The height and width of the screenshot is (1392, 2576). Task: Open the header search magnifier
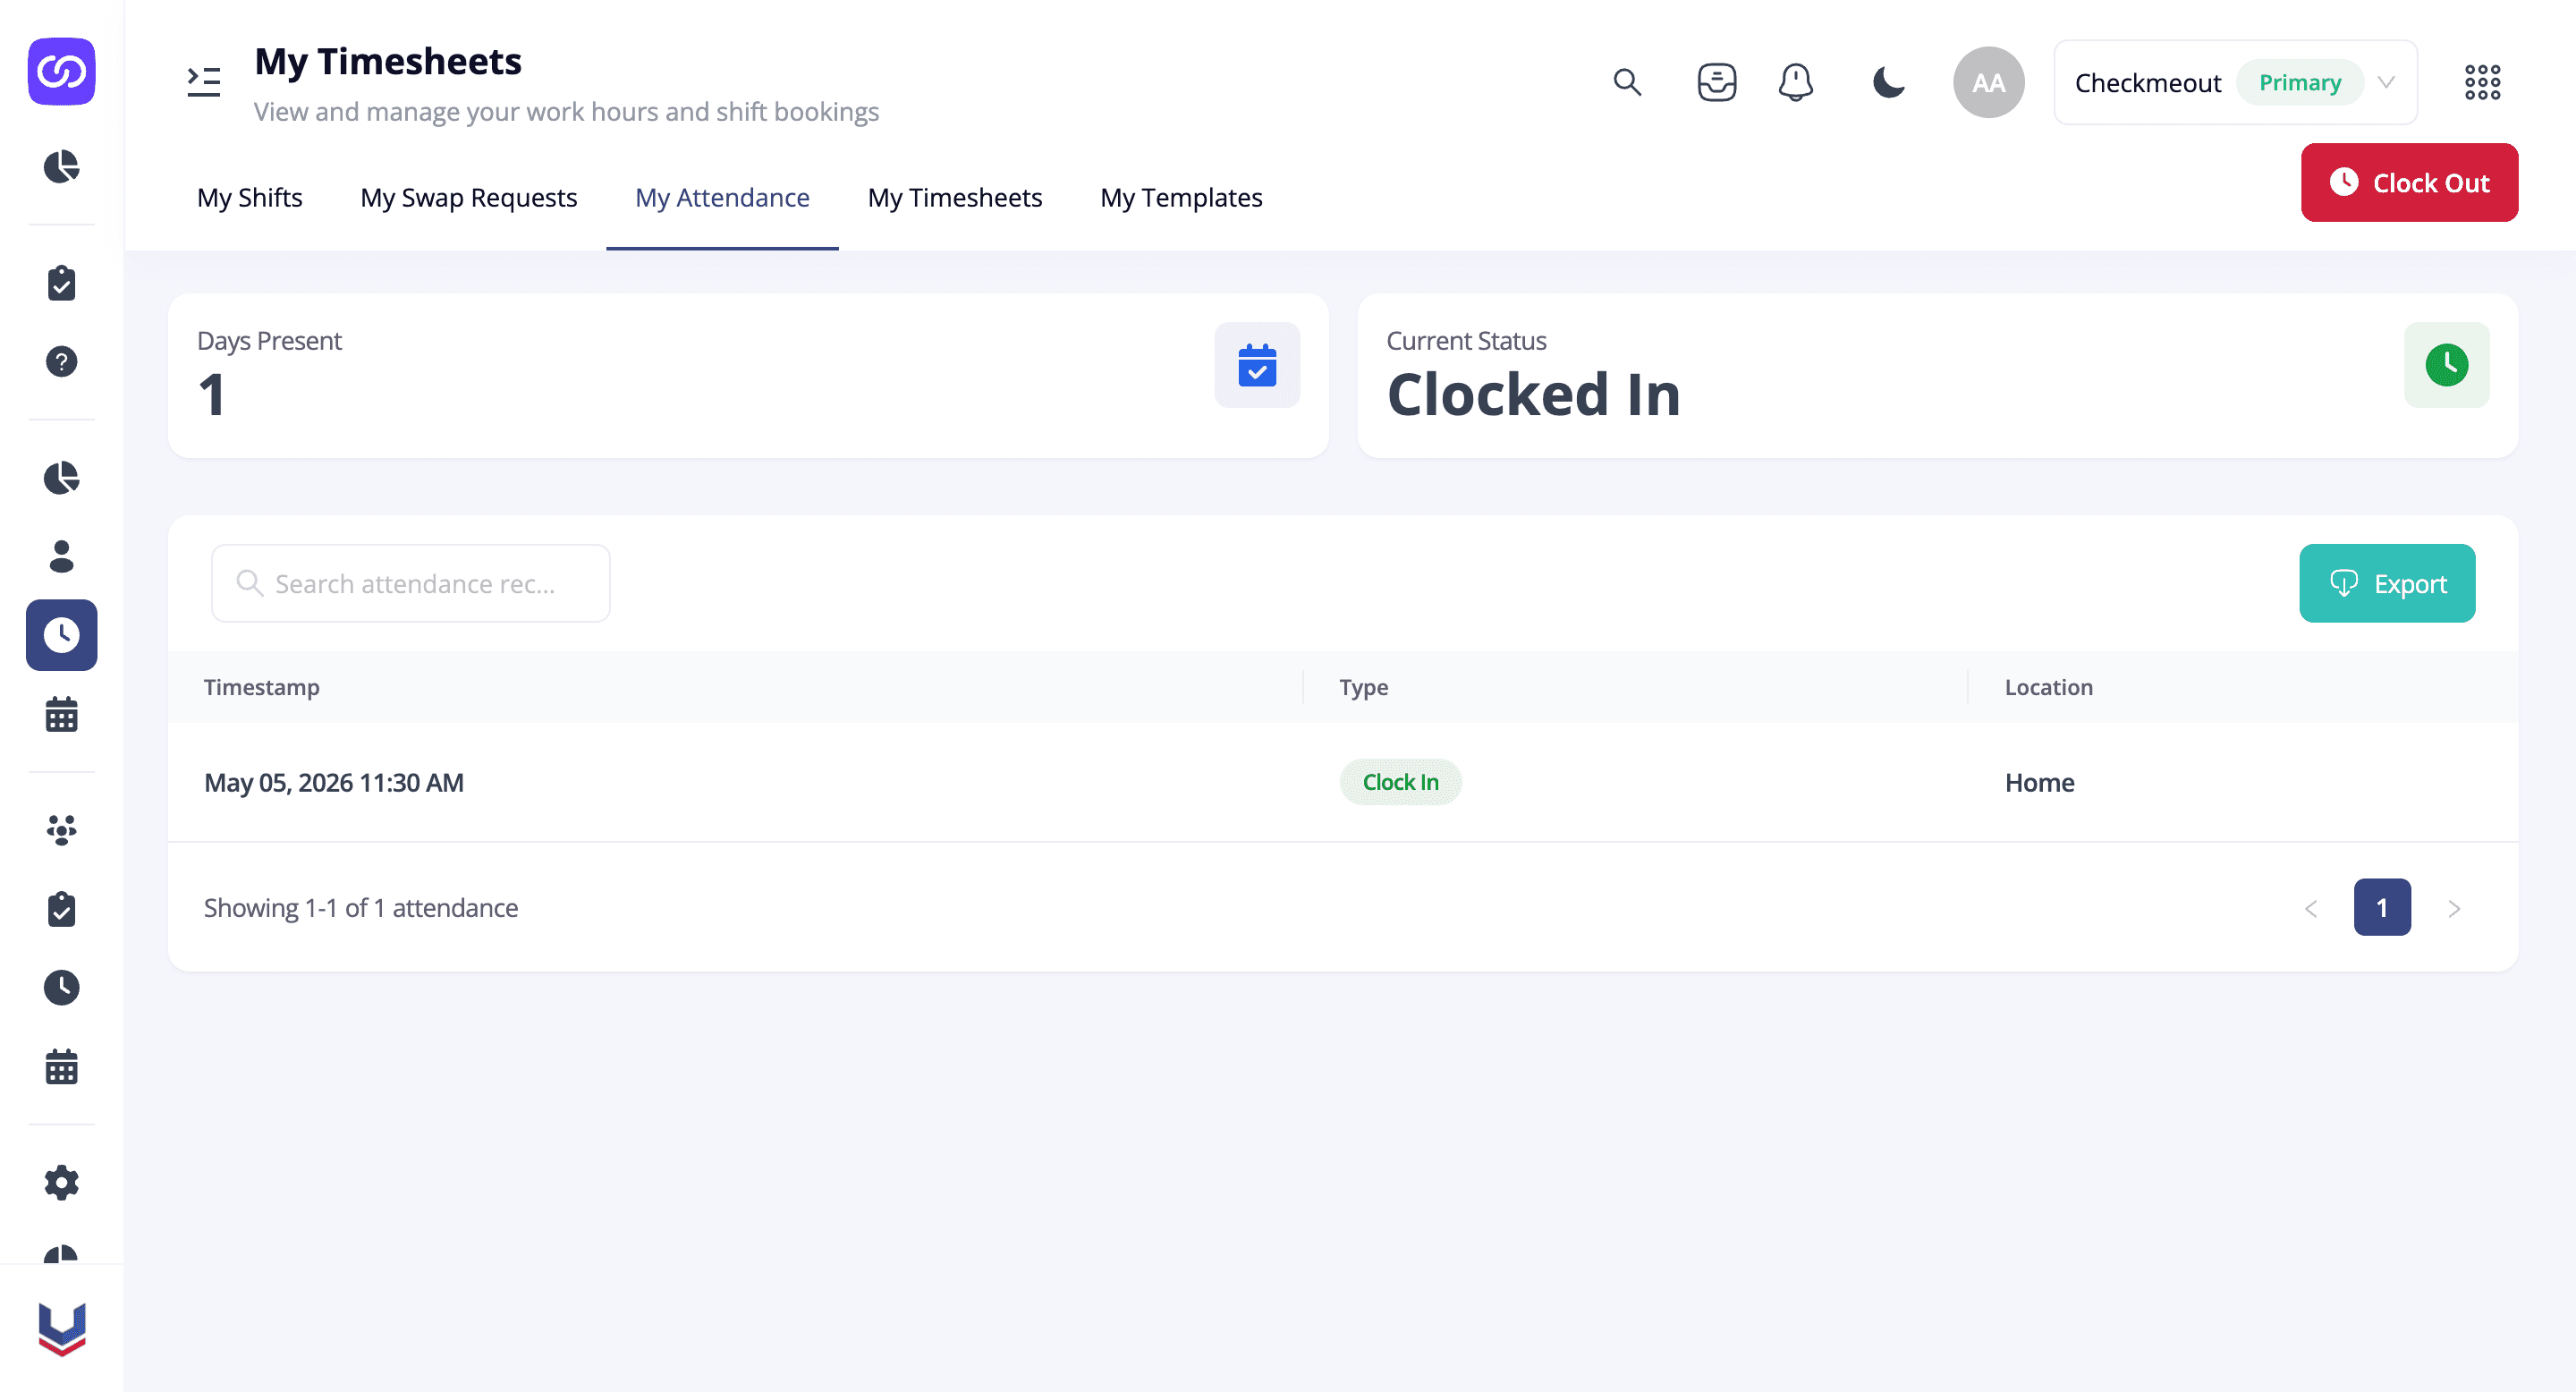[x=1627, y=82]
